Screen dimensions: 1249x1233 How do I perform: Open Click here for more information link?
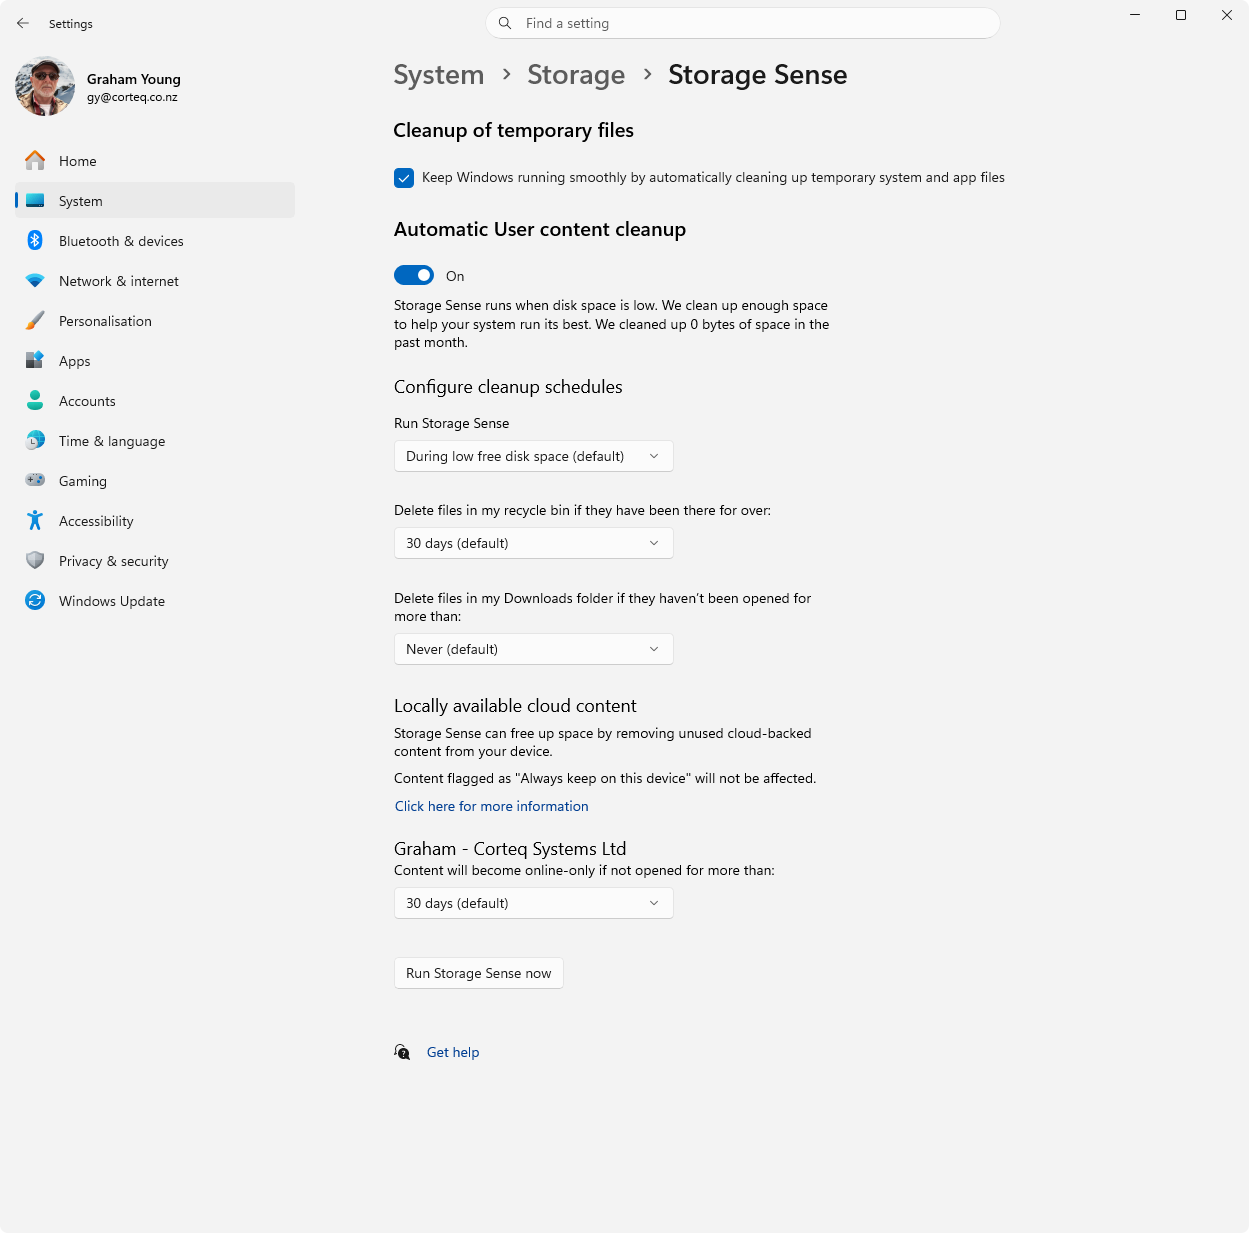point(492,806)
